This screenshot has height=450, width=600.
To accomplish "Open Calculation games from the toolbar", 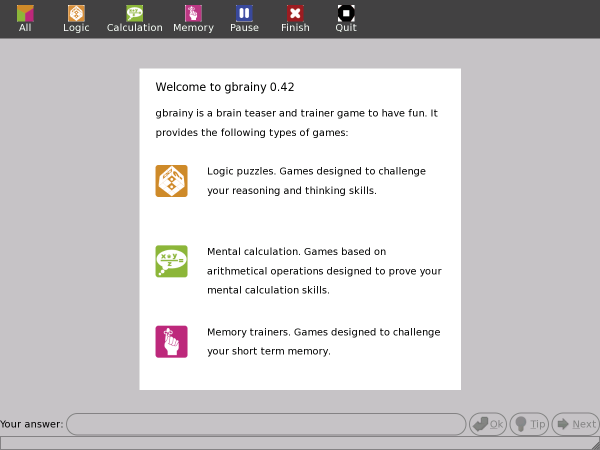I will [x=134, y=18].
